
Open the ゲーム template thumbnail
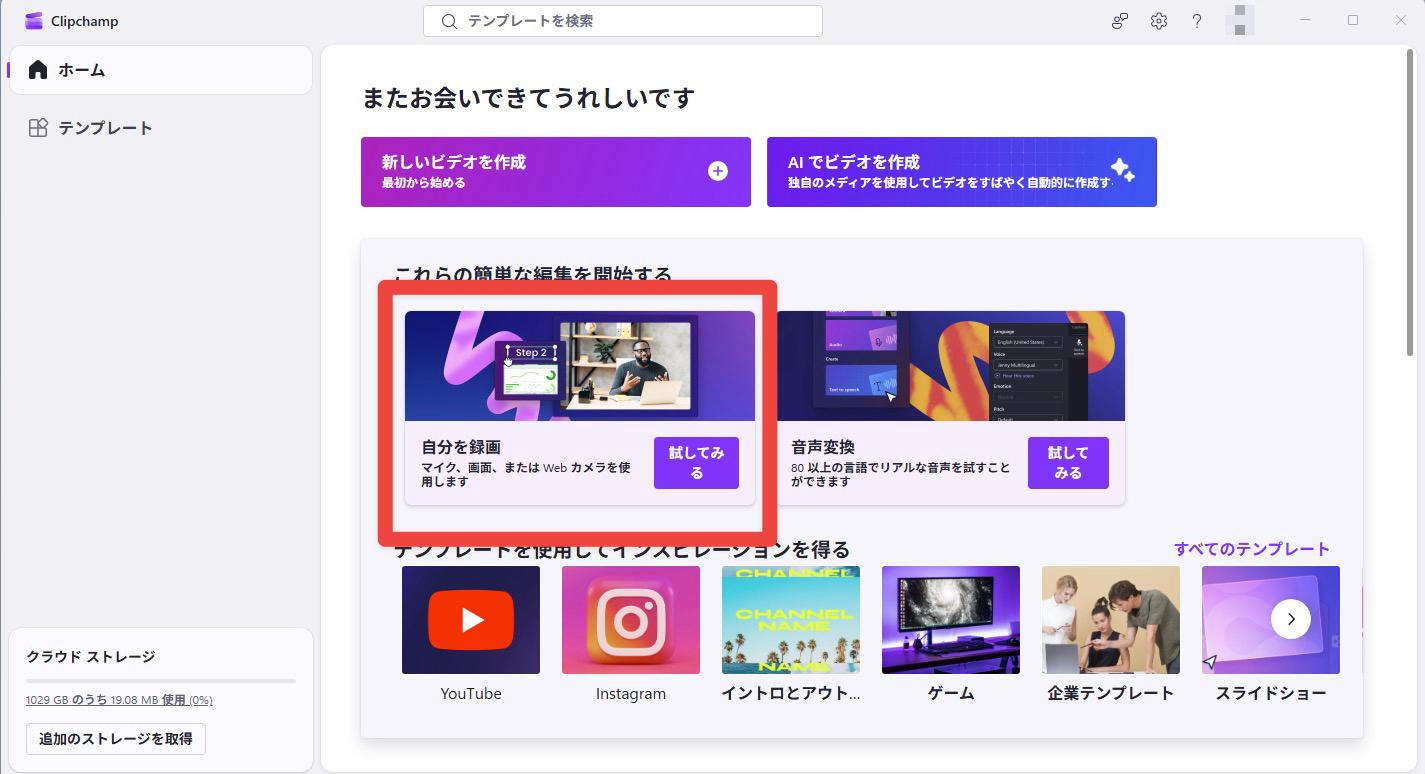951,620
